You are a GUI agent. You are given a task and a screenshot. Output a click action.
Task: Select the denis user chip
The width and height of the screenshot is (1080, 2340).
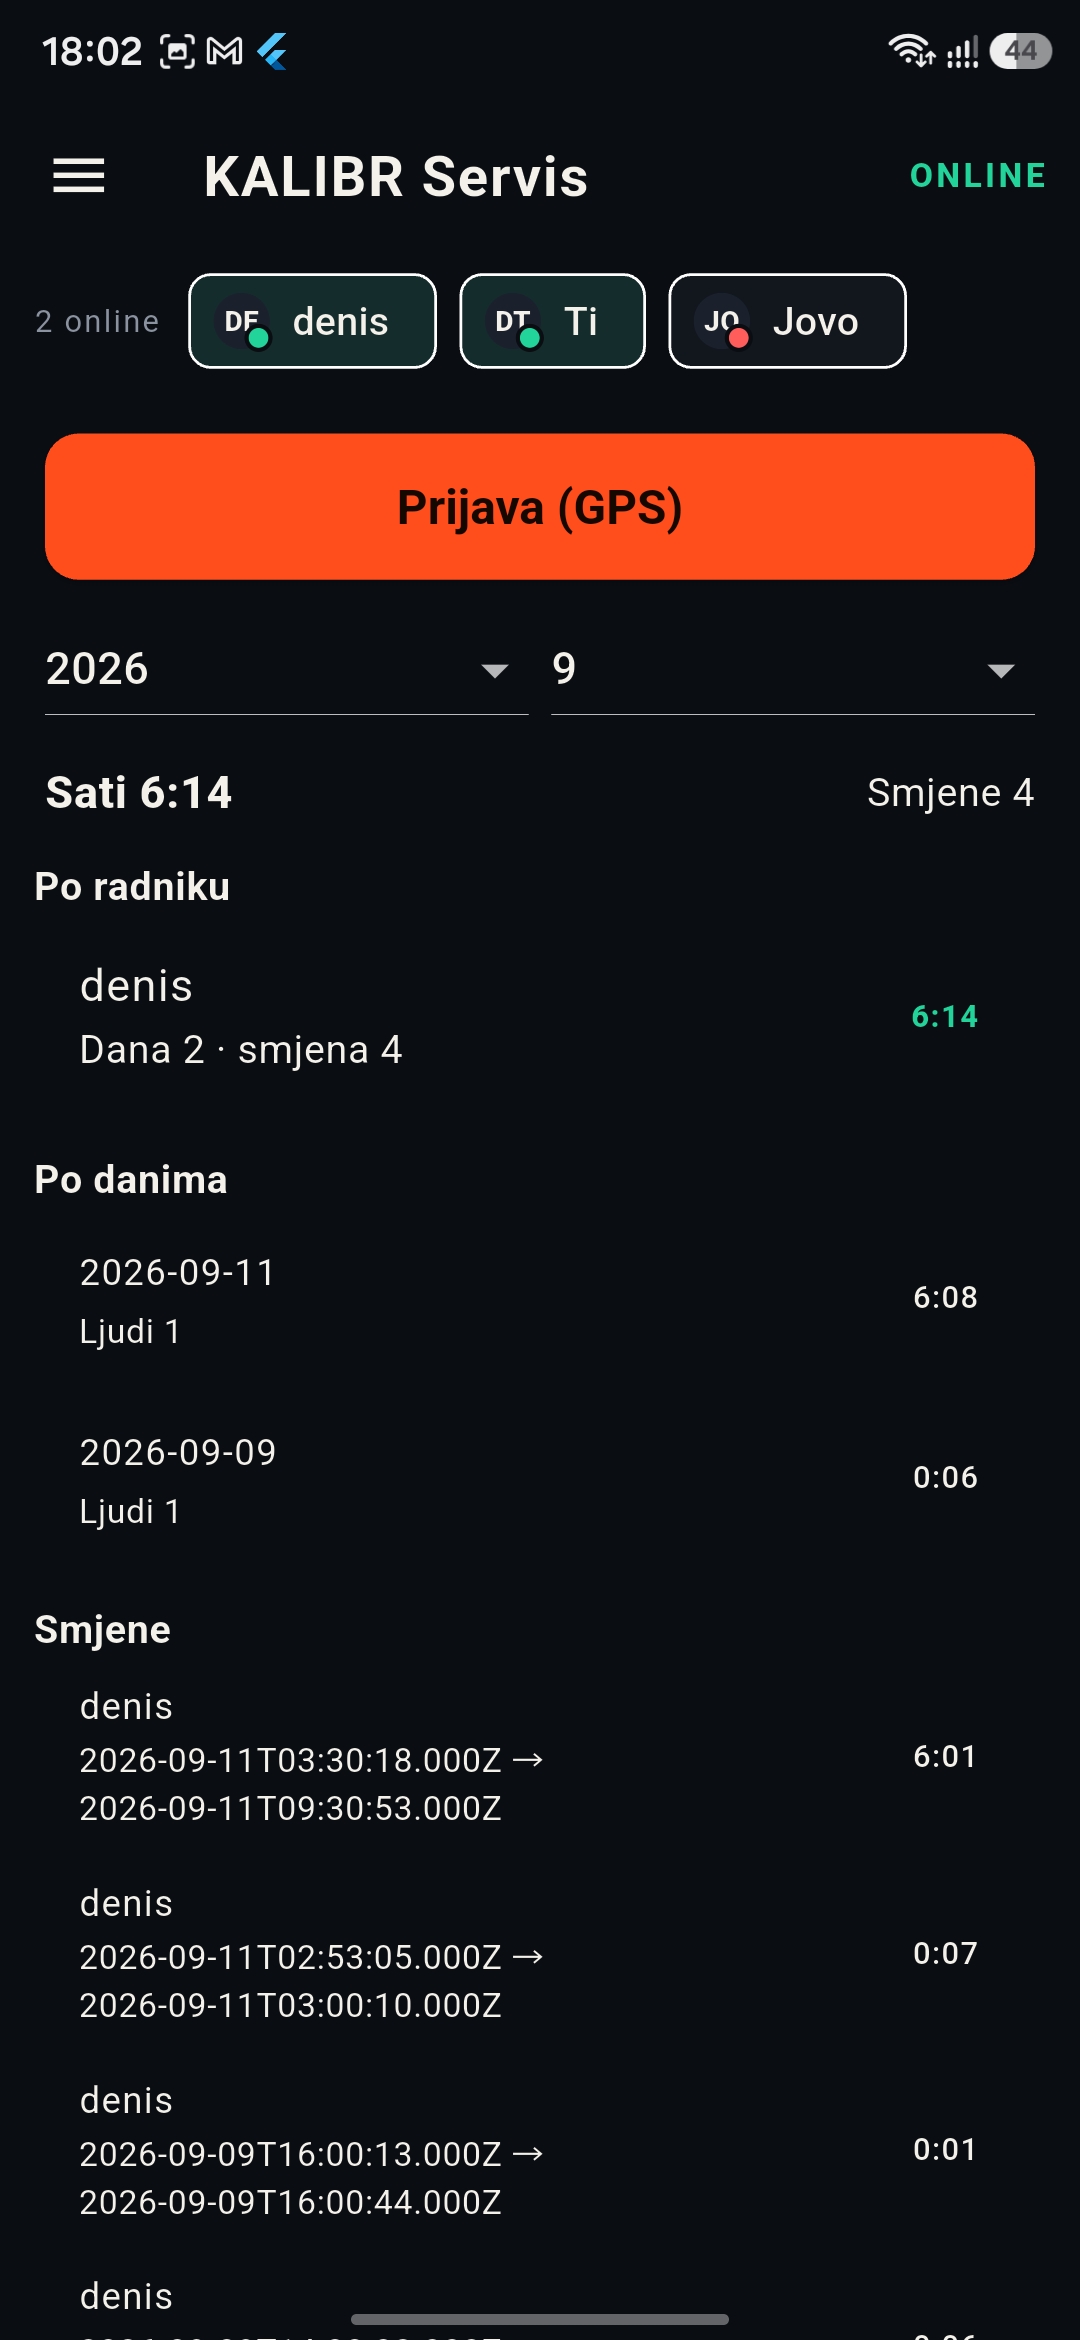(x=312, y=321)
